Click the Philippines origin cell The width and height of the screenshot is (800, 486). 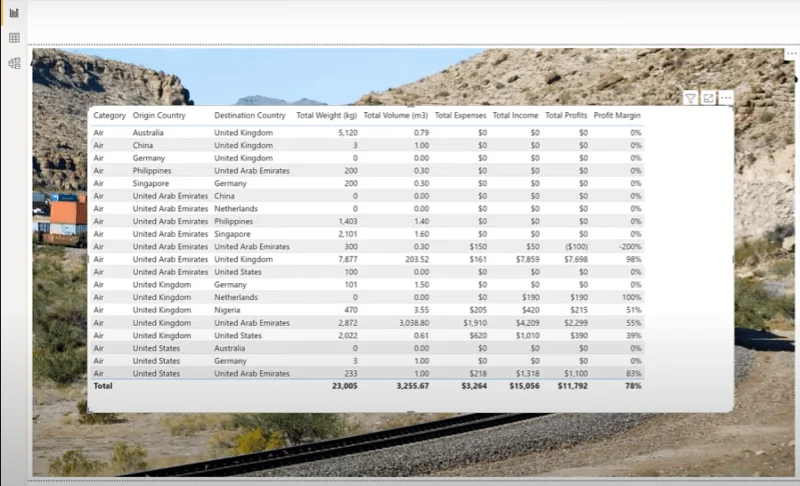point(152,171)
